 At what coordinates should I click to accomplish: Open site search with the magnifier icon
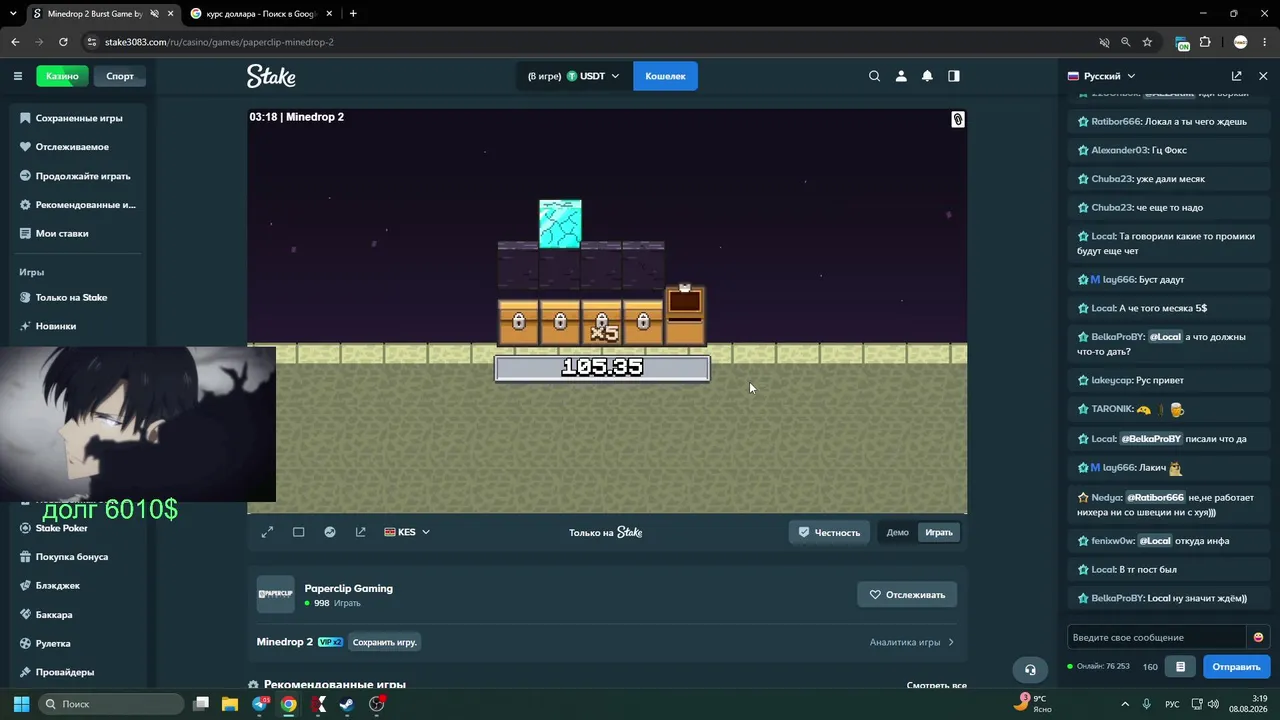pos(875,76)
